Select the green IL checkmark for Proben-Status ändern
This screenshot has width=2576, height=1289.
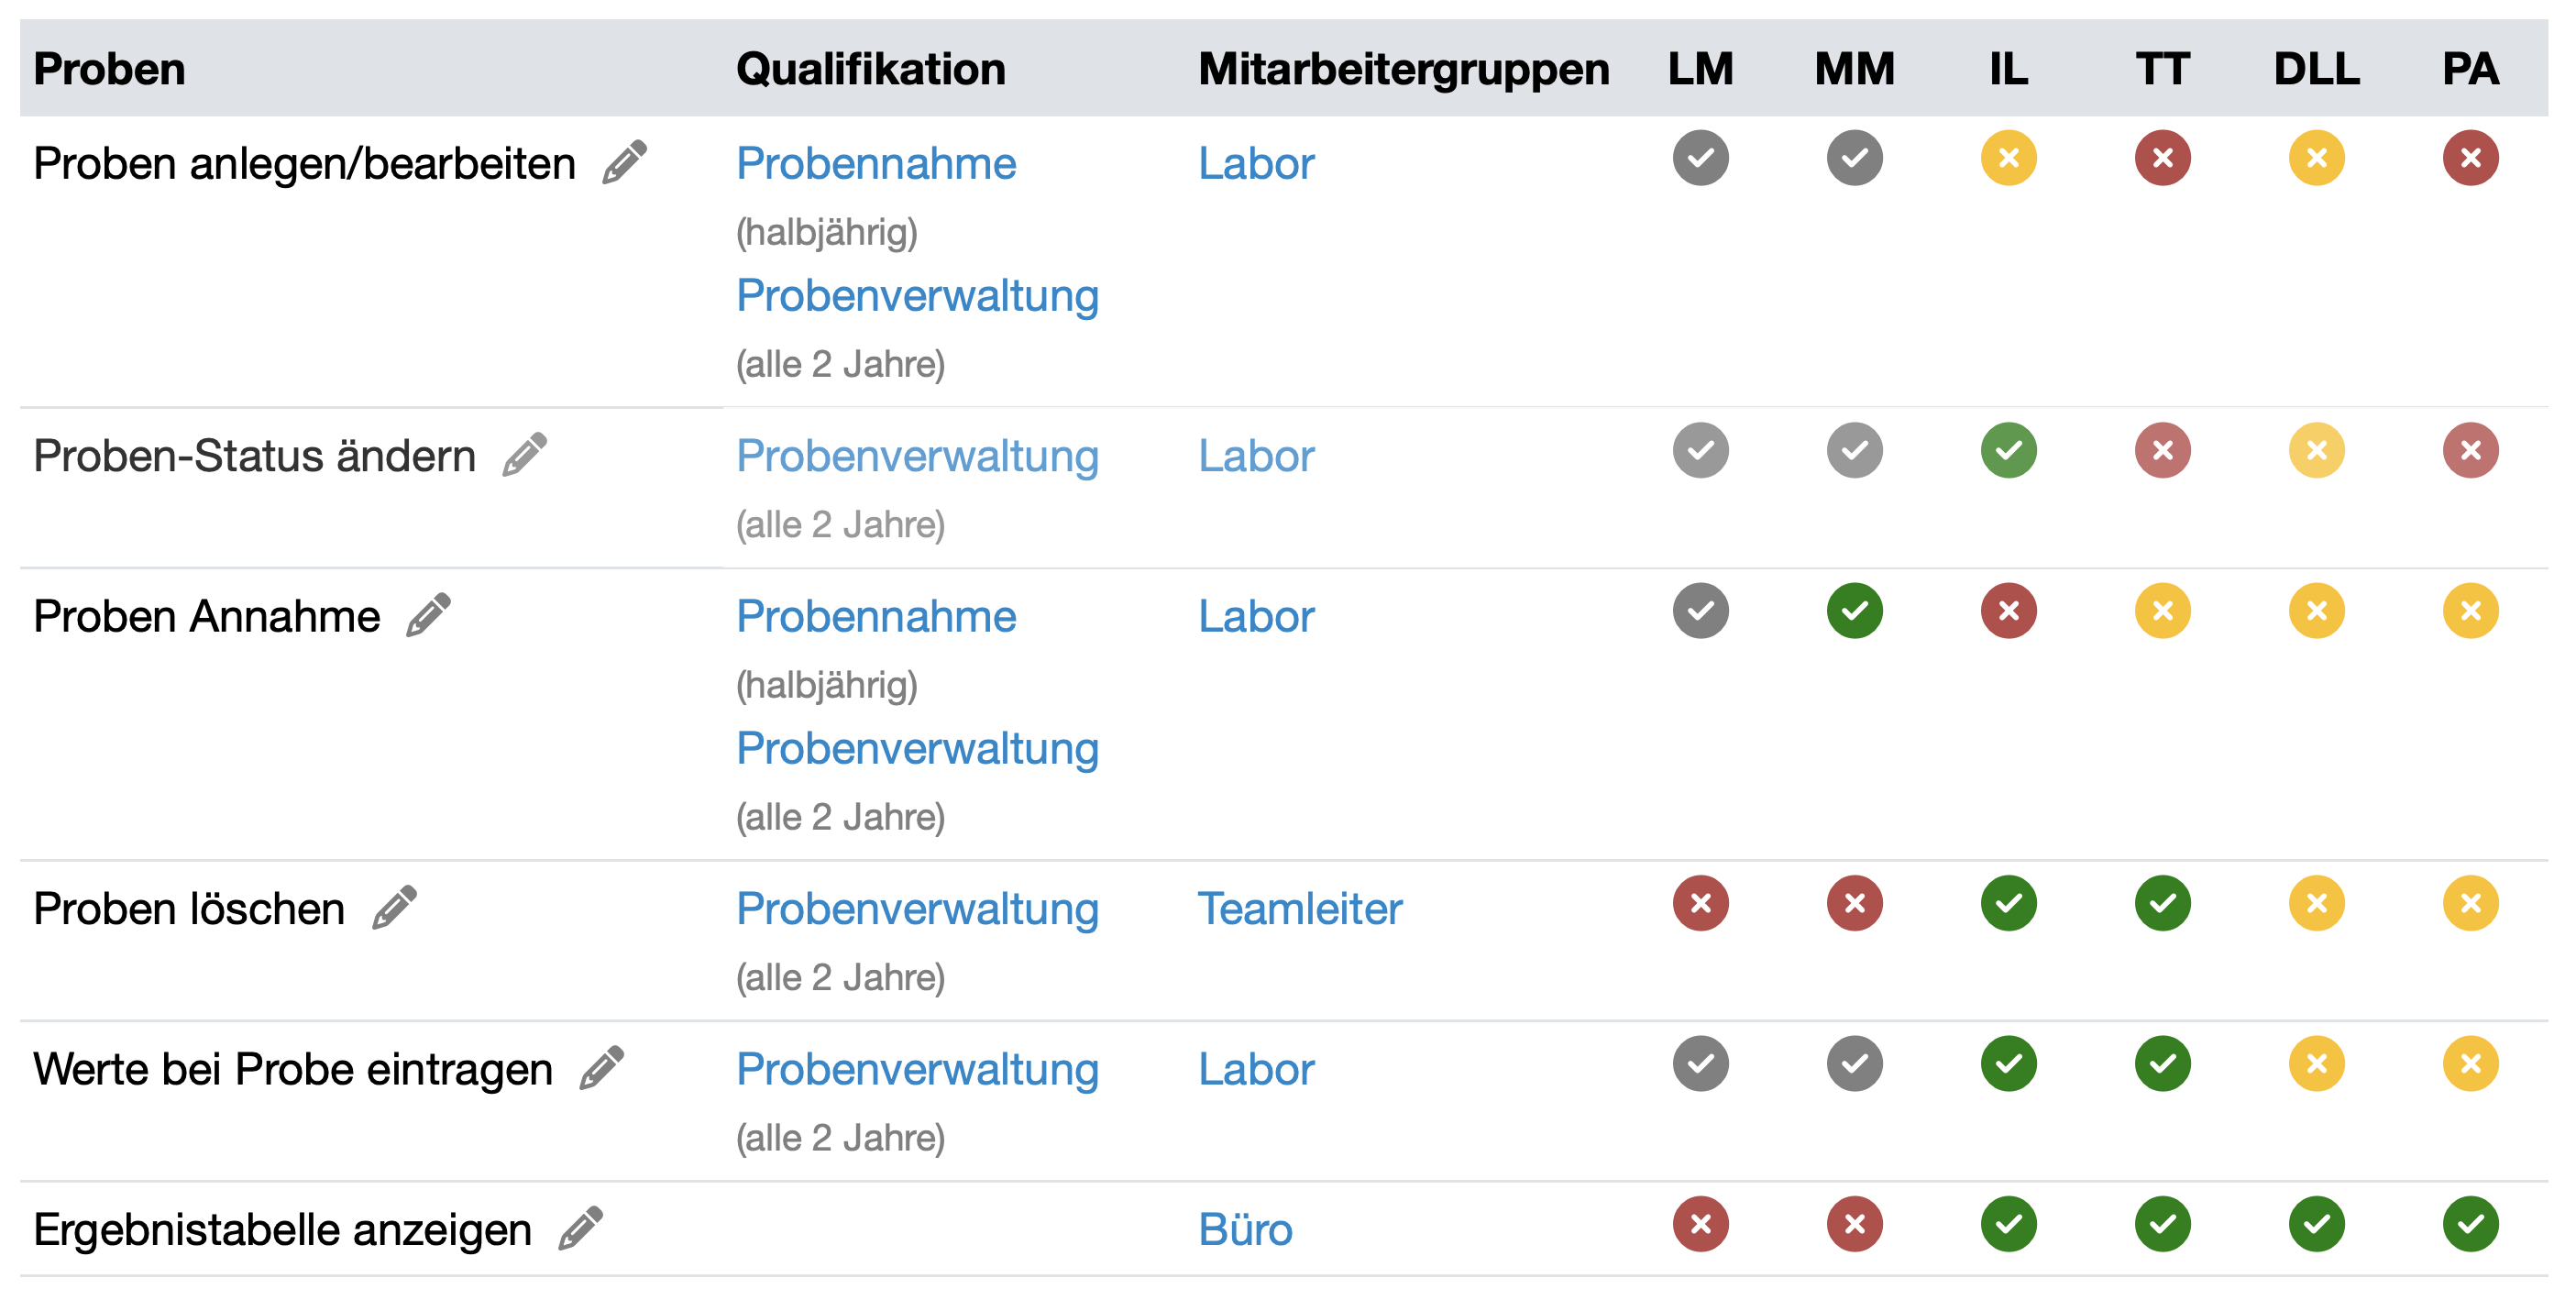coord(2008,452)
